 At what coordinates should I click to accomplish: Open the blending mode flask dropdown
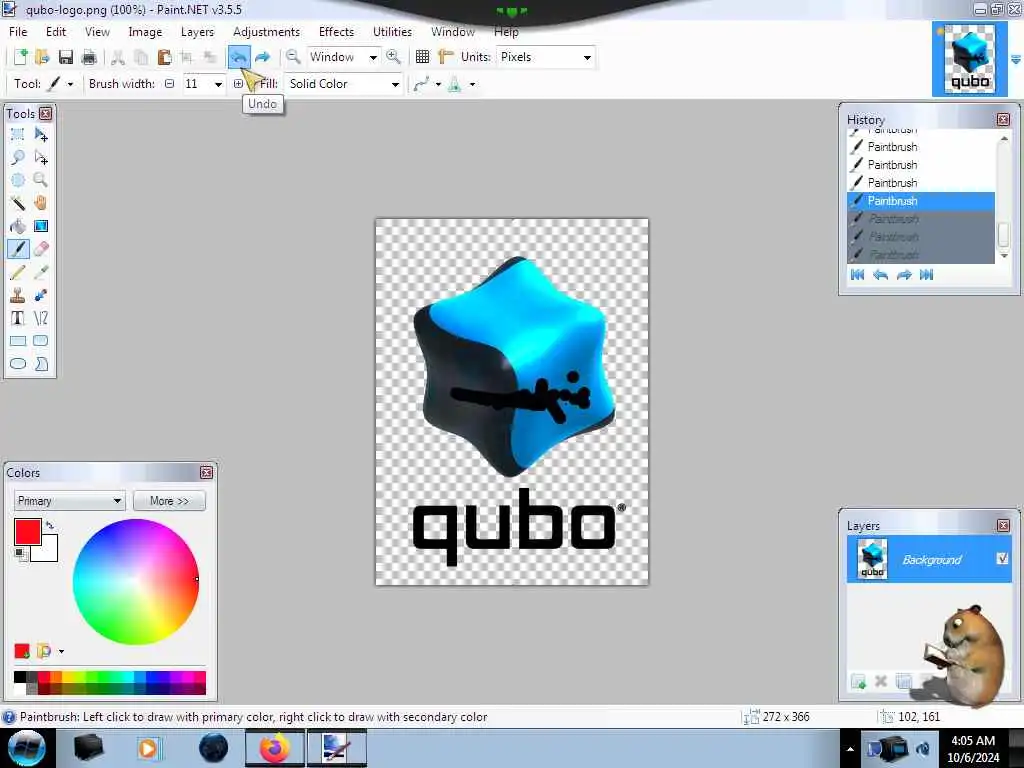tap(472, 84)
